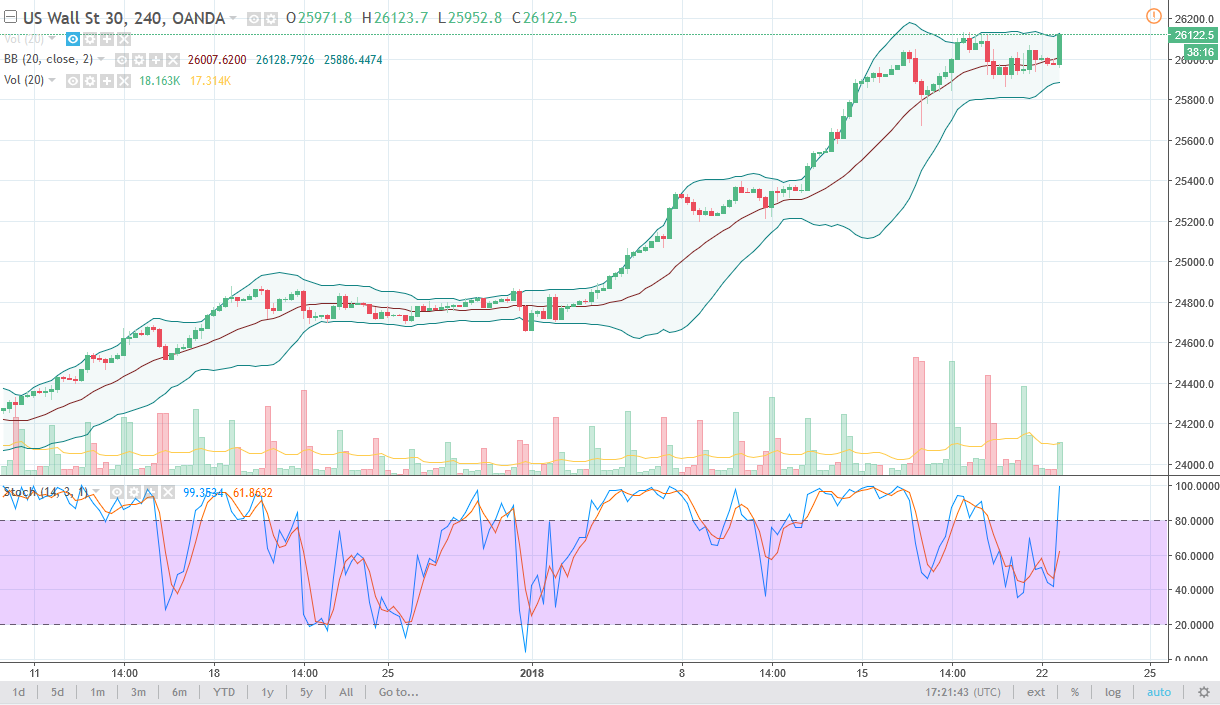Remove the faded Vol (20) indicator with X
Image resolution: width=1220 pixels, height=705 pixels.
point(124,39)
